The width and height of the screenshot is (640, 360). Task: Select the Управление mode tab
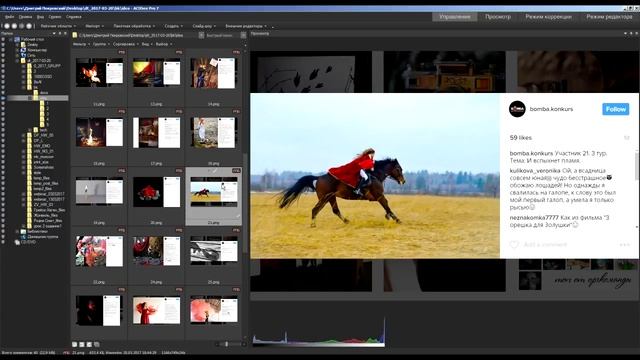(x=455, y=17)
